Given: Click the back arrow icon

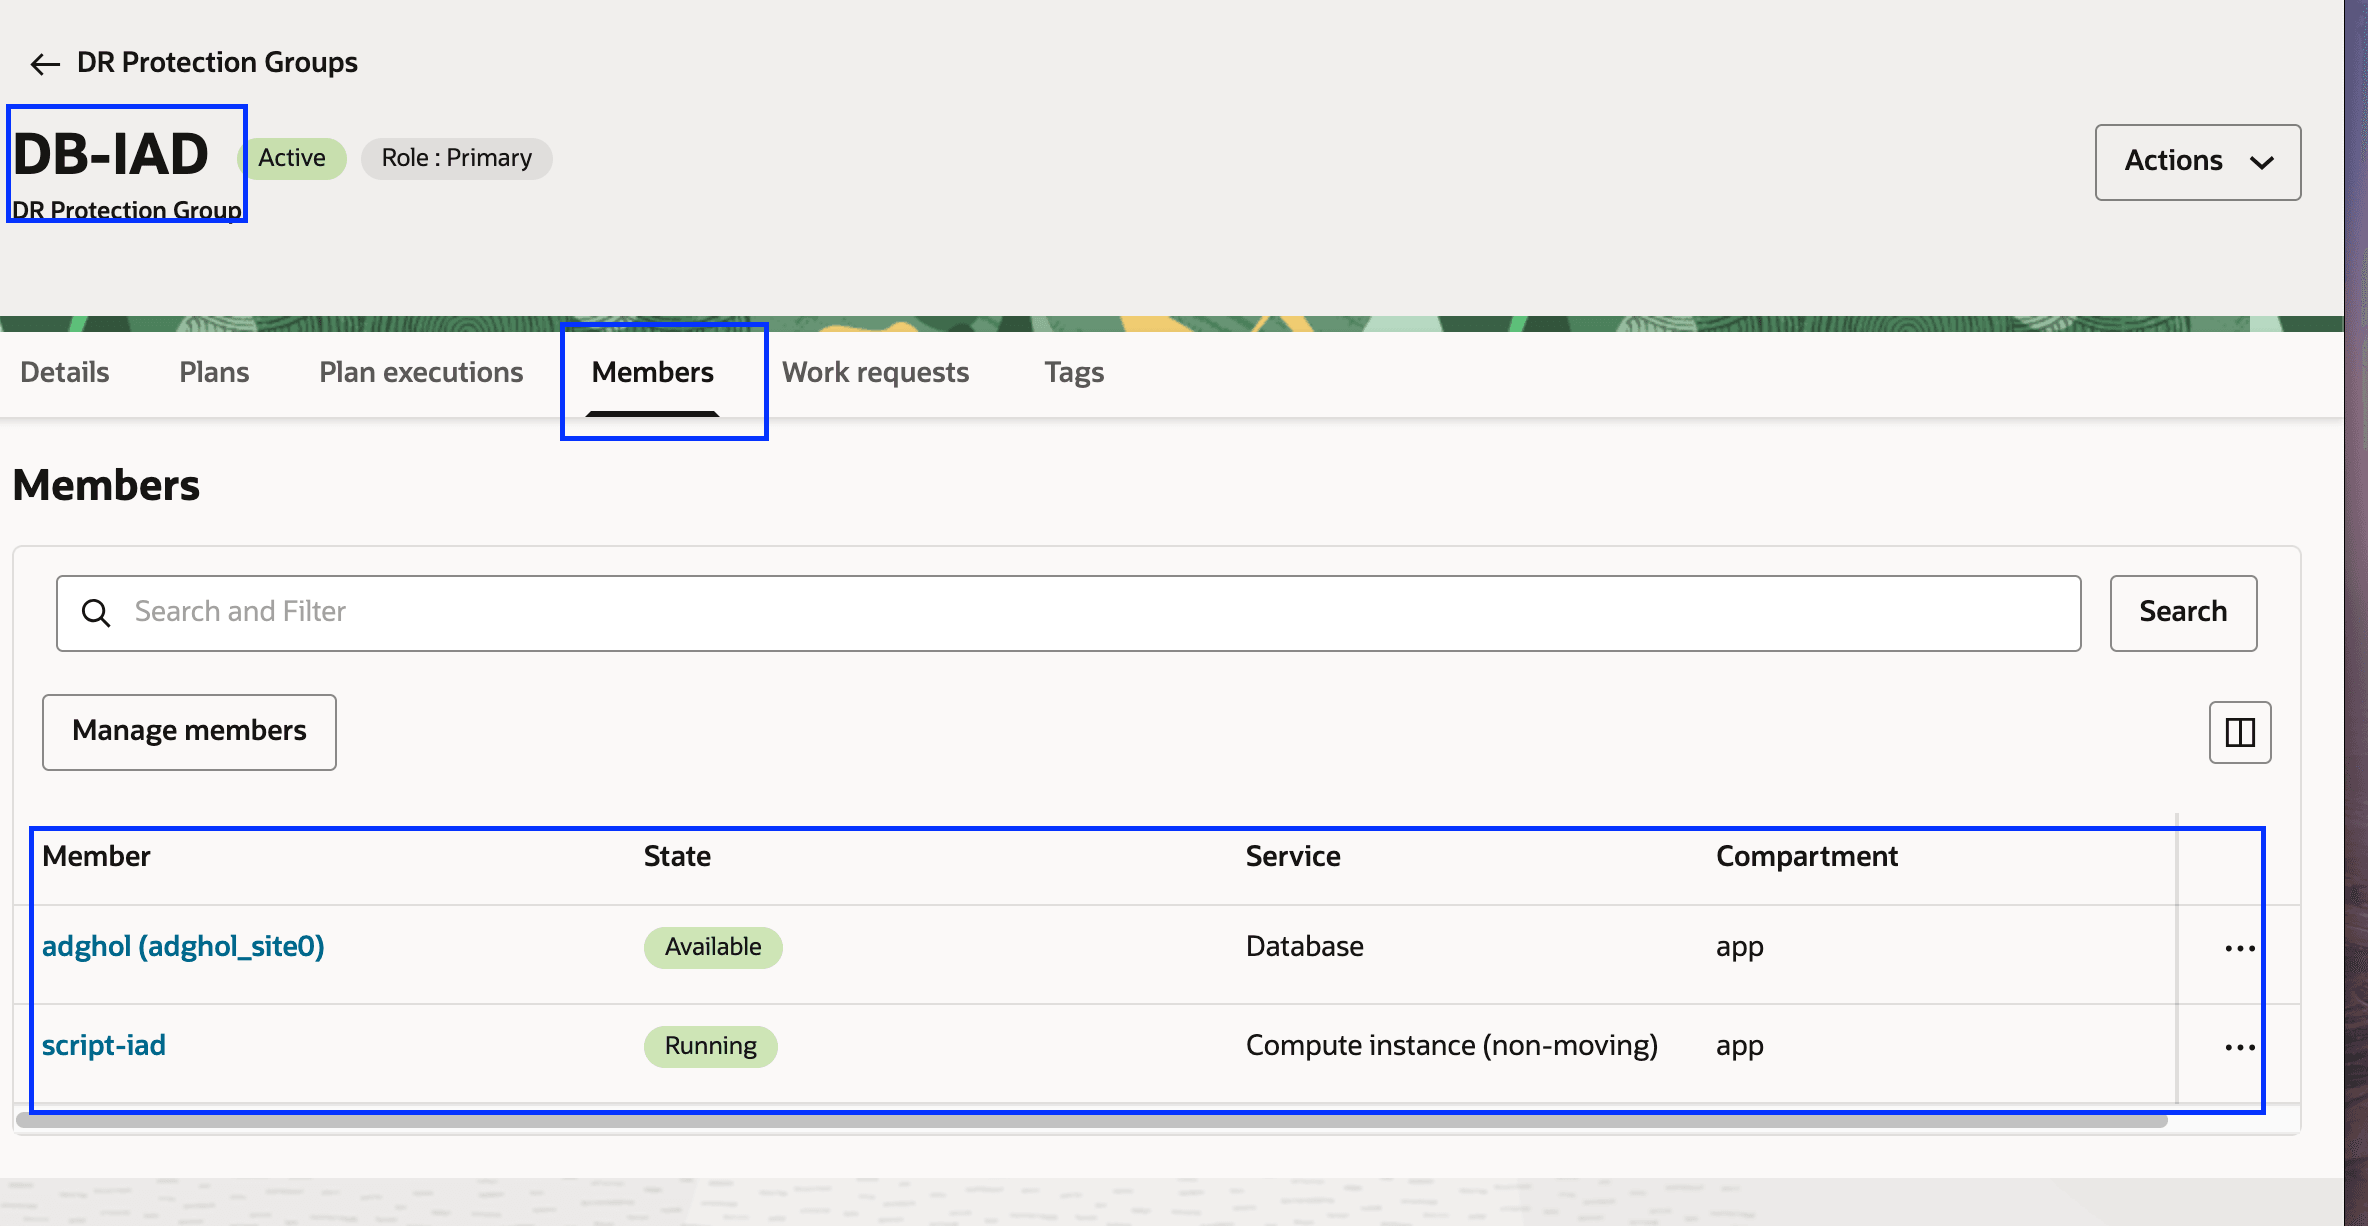Looking at the screenshot, I should [45, 64].
